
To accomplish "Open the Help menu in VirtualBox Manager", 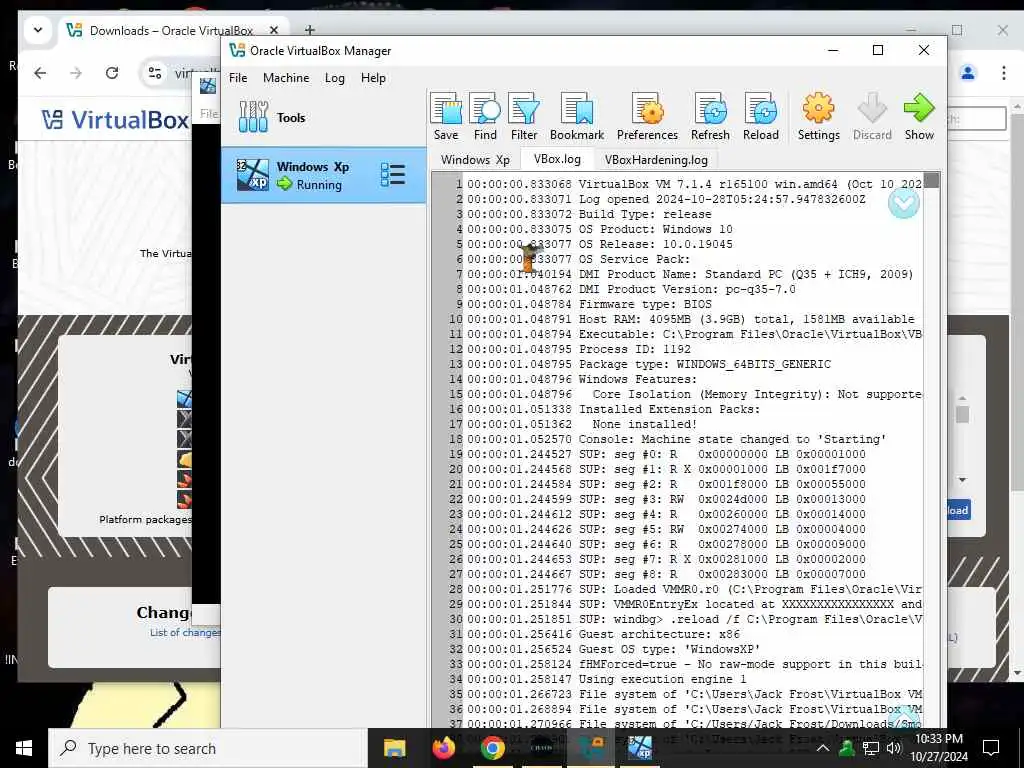I will [x=373, y=78].
